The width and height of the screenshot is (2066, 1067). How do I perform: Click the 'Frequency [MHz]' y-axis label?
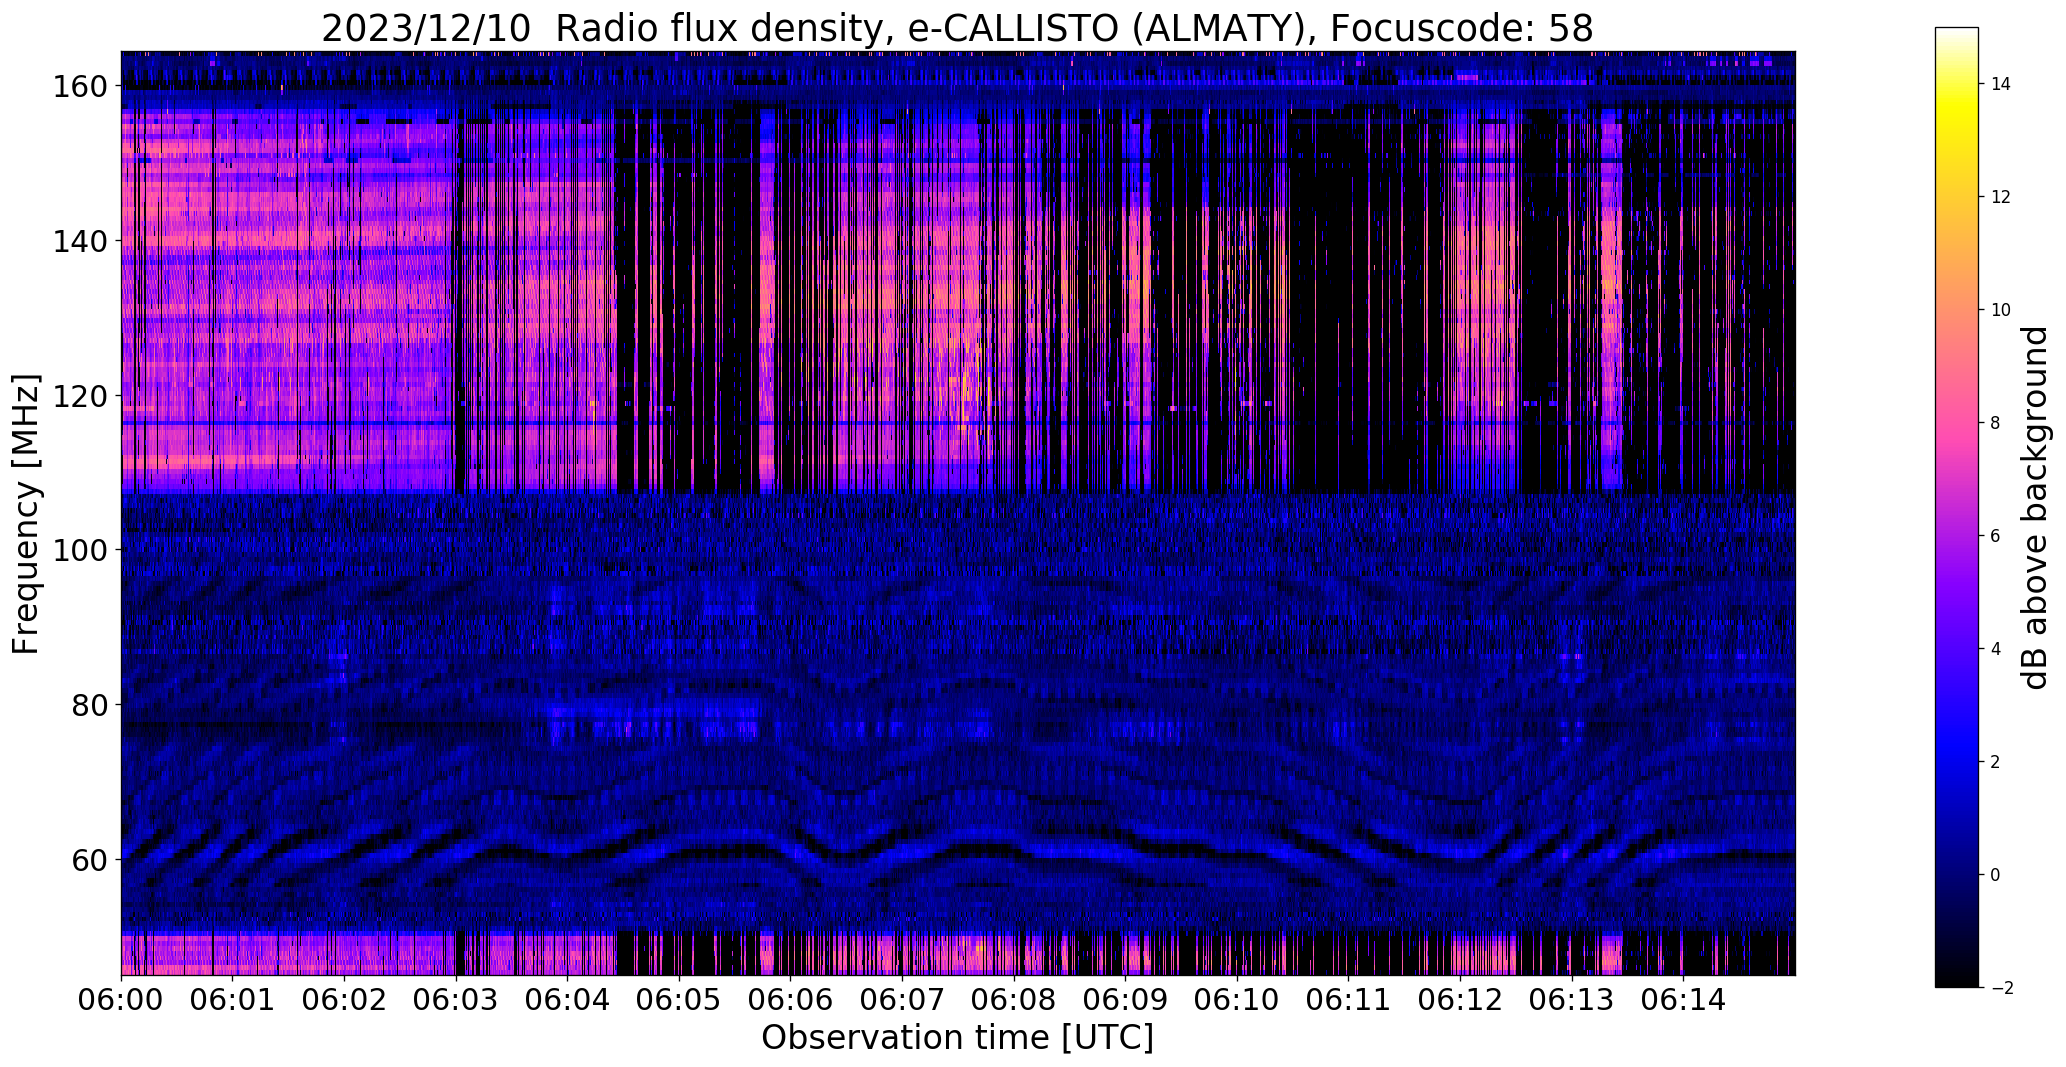26,514
